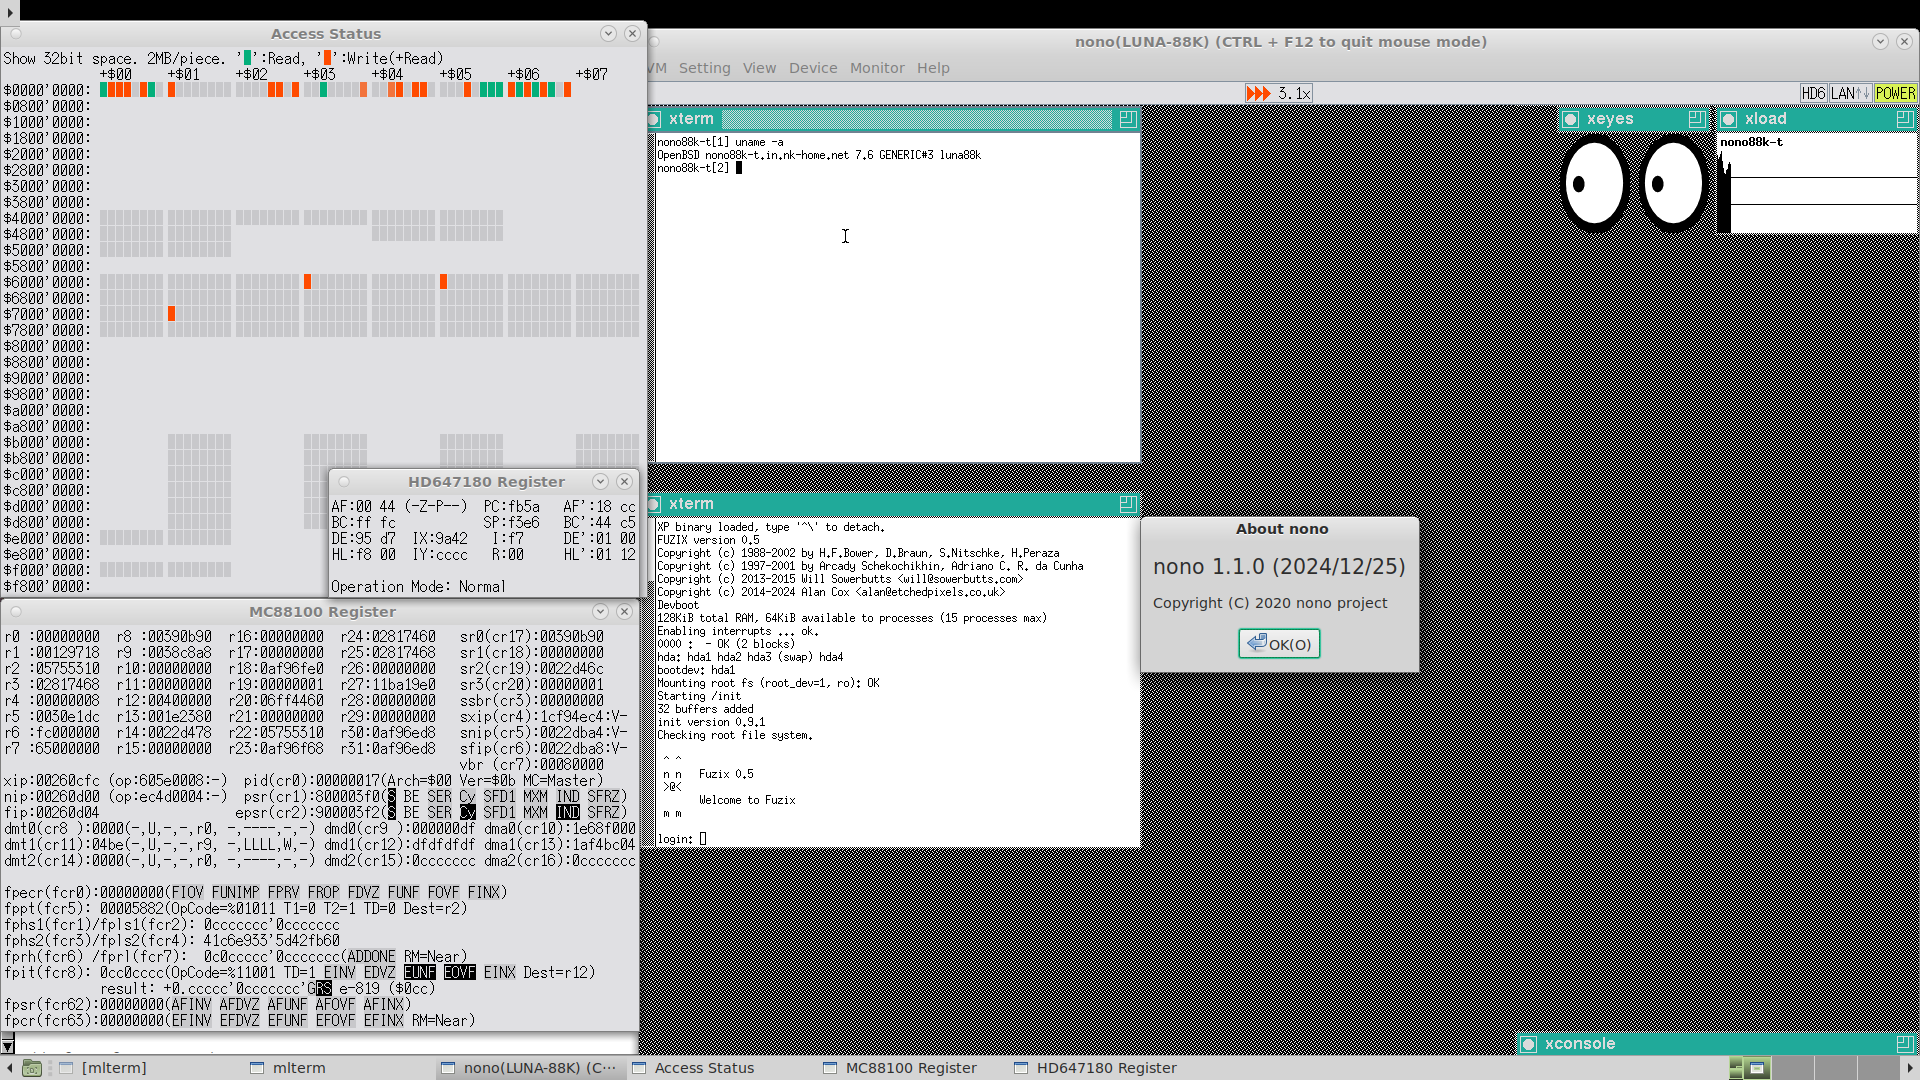Screen dimensions: 1920x1080
Task: Click the xconsole window menu icon
Action: point(1529,1044)
